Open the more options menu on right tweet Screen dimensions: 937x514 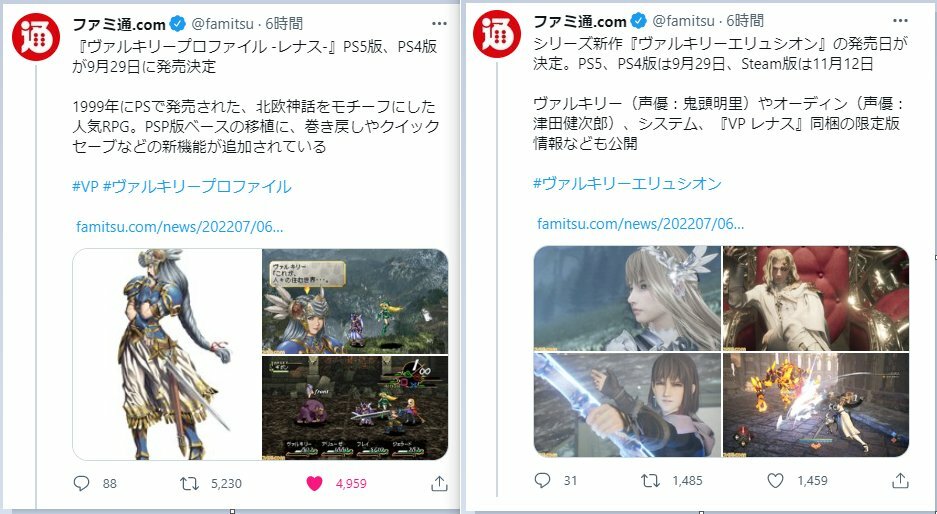[900, 21]
